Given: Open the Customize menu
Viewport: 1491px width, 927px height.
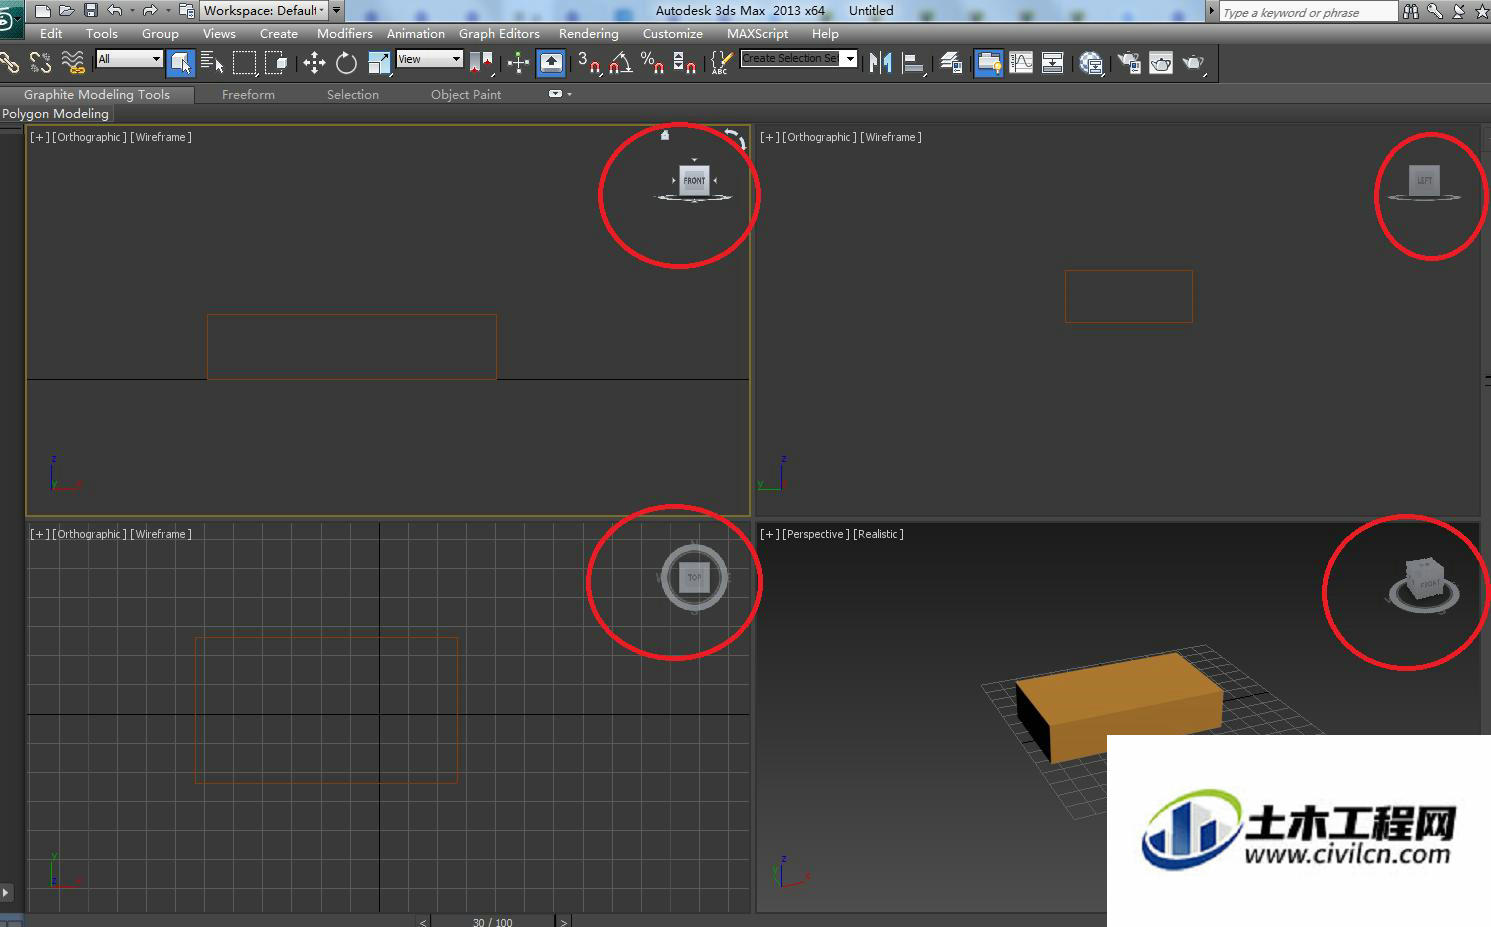Looking at the screenshot, I should pyautogui.click(x=672, y=33).
